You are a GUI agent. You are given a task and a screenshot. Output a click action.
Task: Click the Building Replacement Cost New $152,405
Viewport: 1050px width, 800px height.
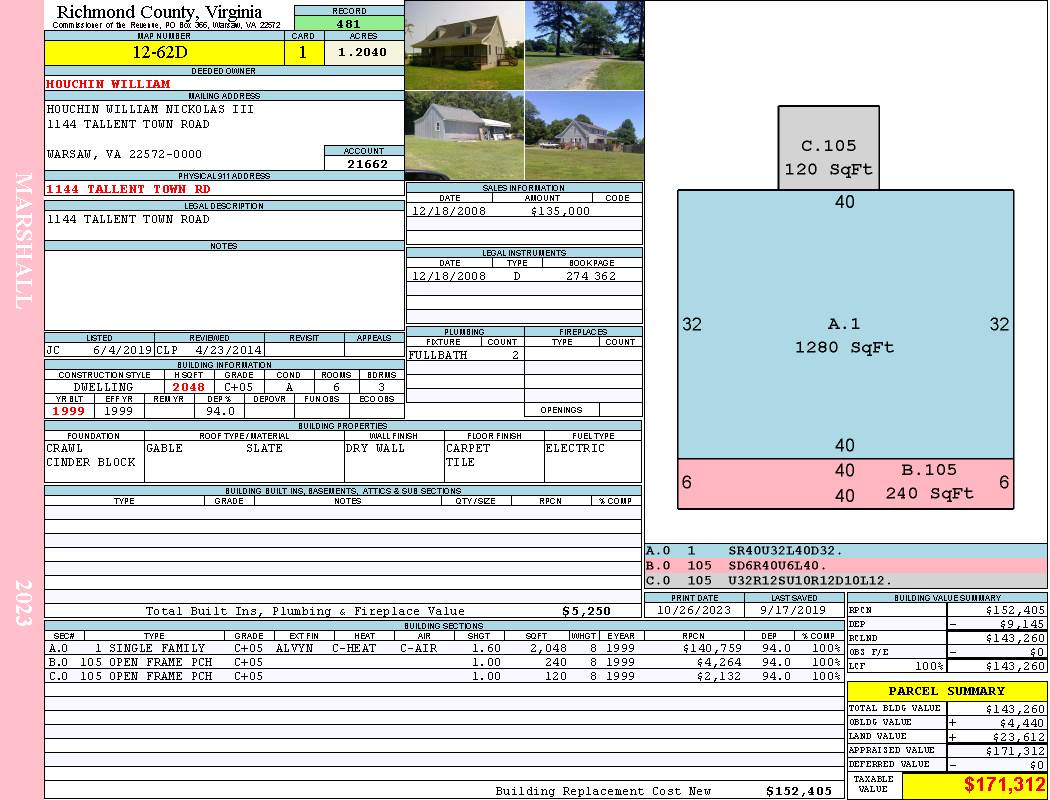[798, 791]
